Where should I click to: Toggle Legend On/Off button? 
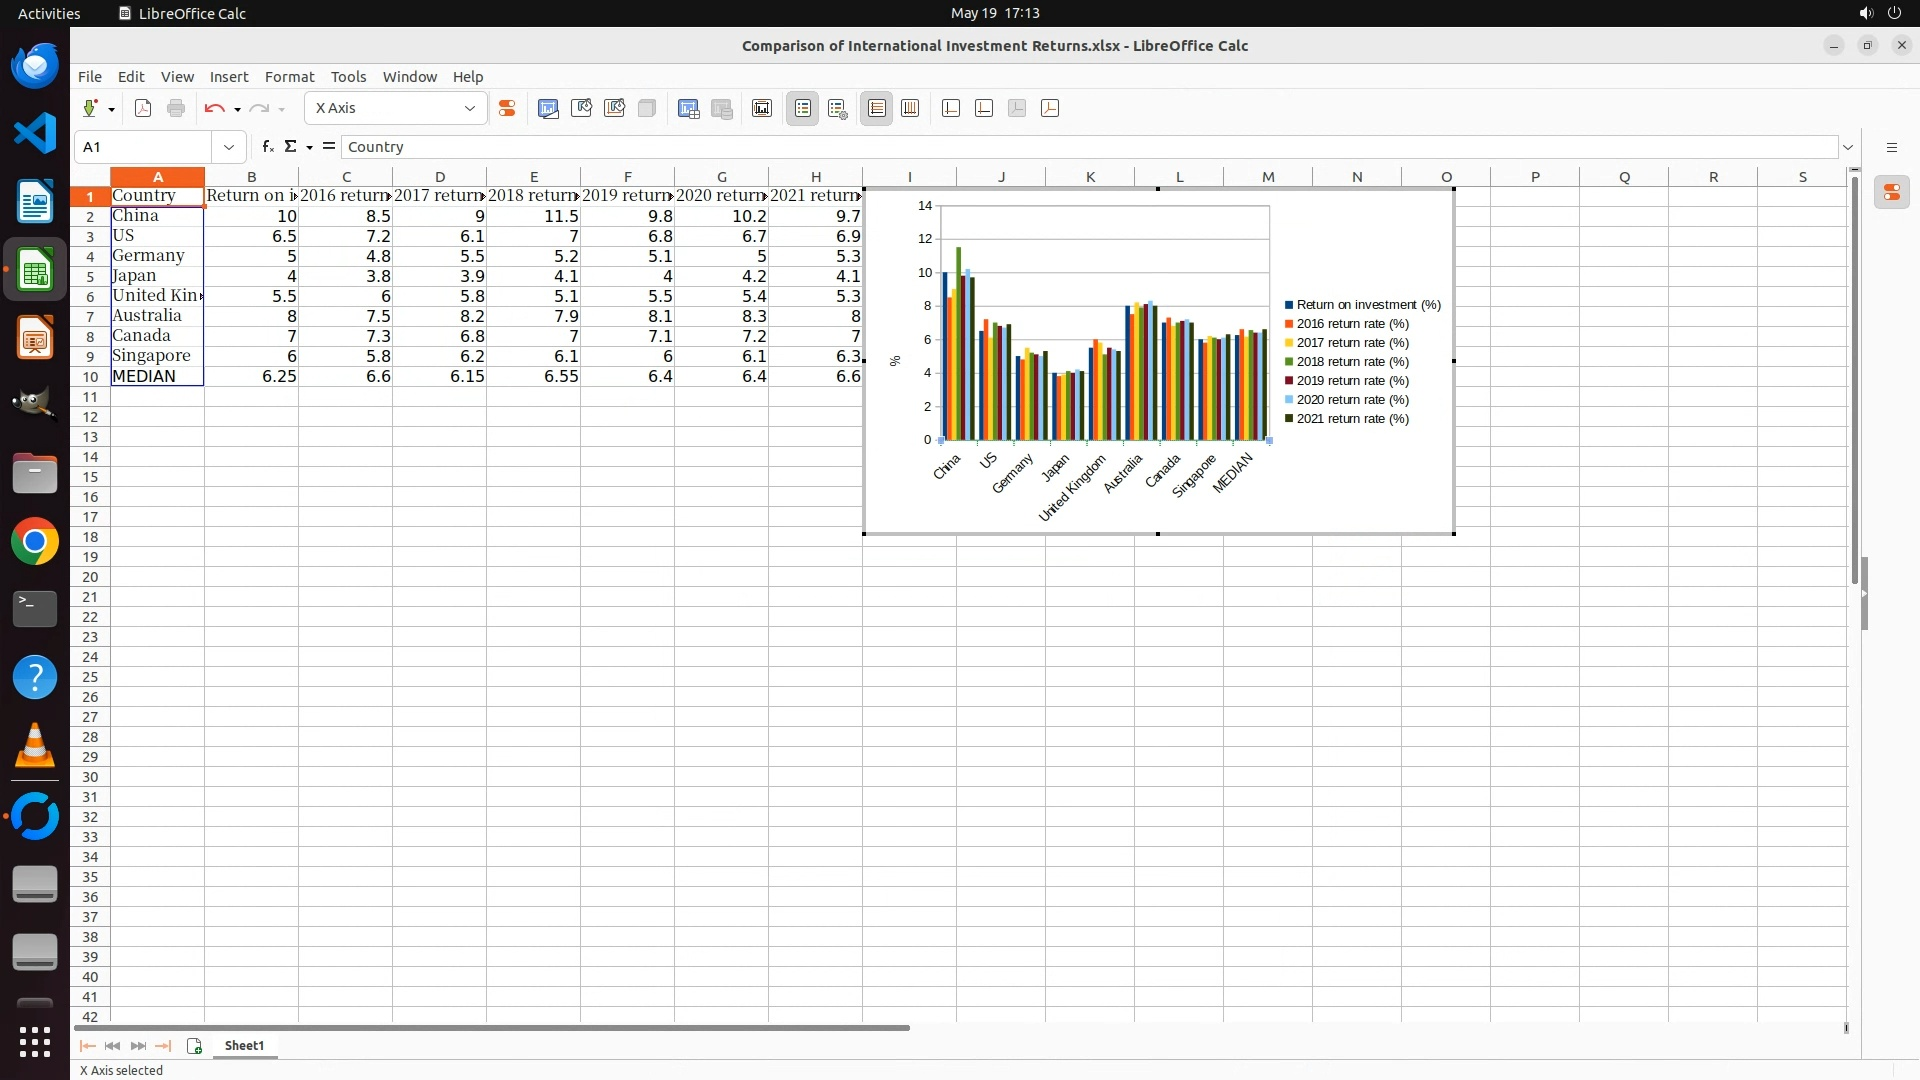tap(802, 108)
